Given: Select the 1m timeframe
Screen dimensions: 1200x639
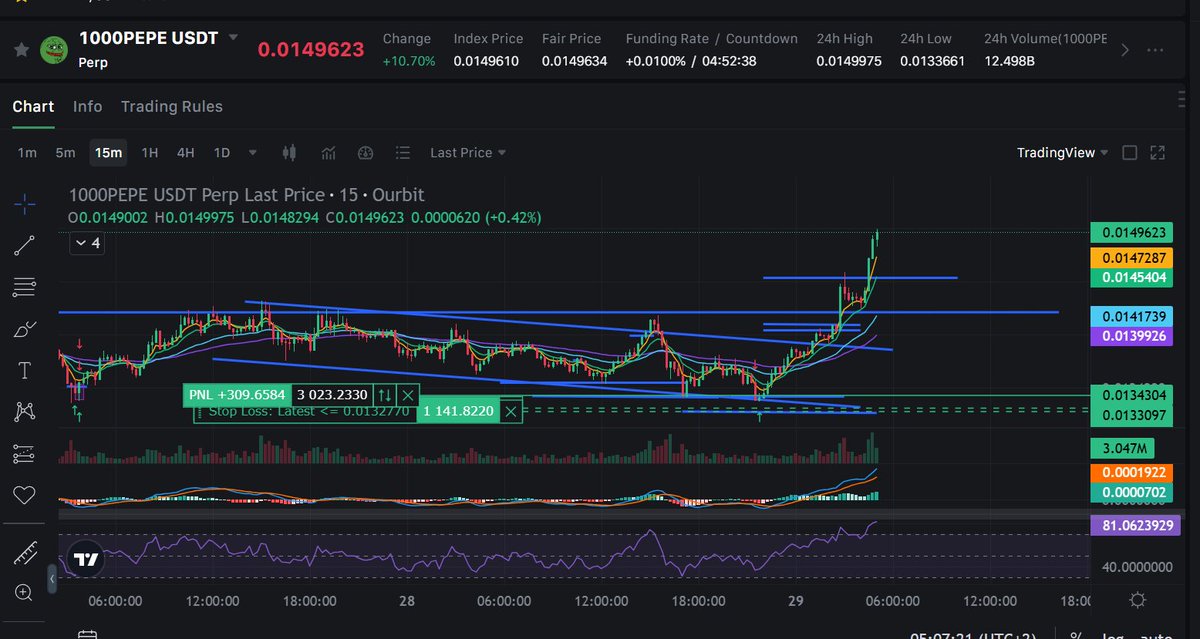Looking at the screenshot, I should tap(27, 153).
